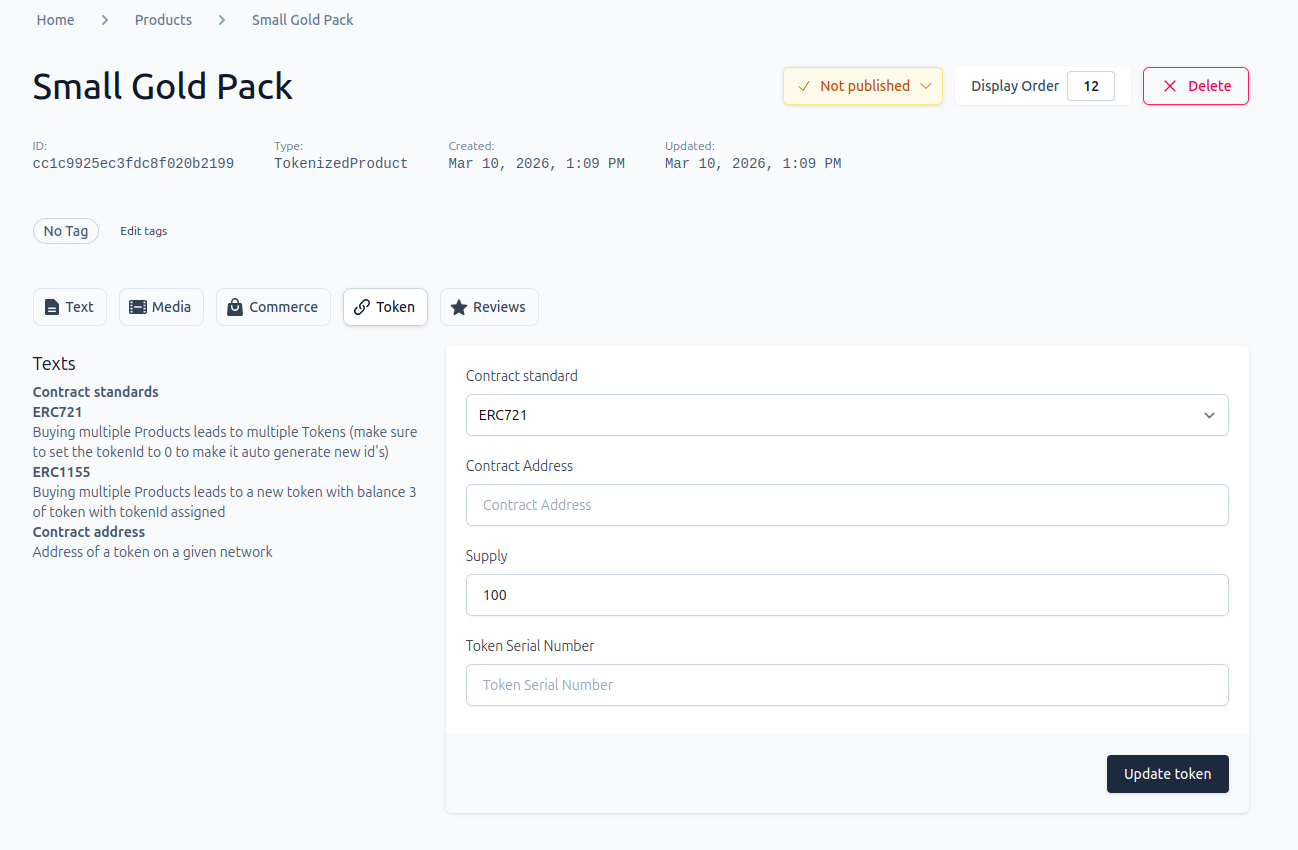1298x850 pixels.
Task: Open the Not published status dropdown
Action: (863, 86)
